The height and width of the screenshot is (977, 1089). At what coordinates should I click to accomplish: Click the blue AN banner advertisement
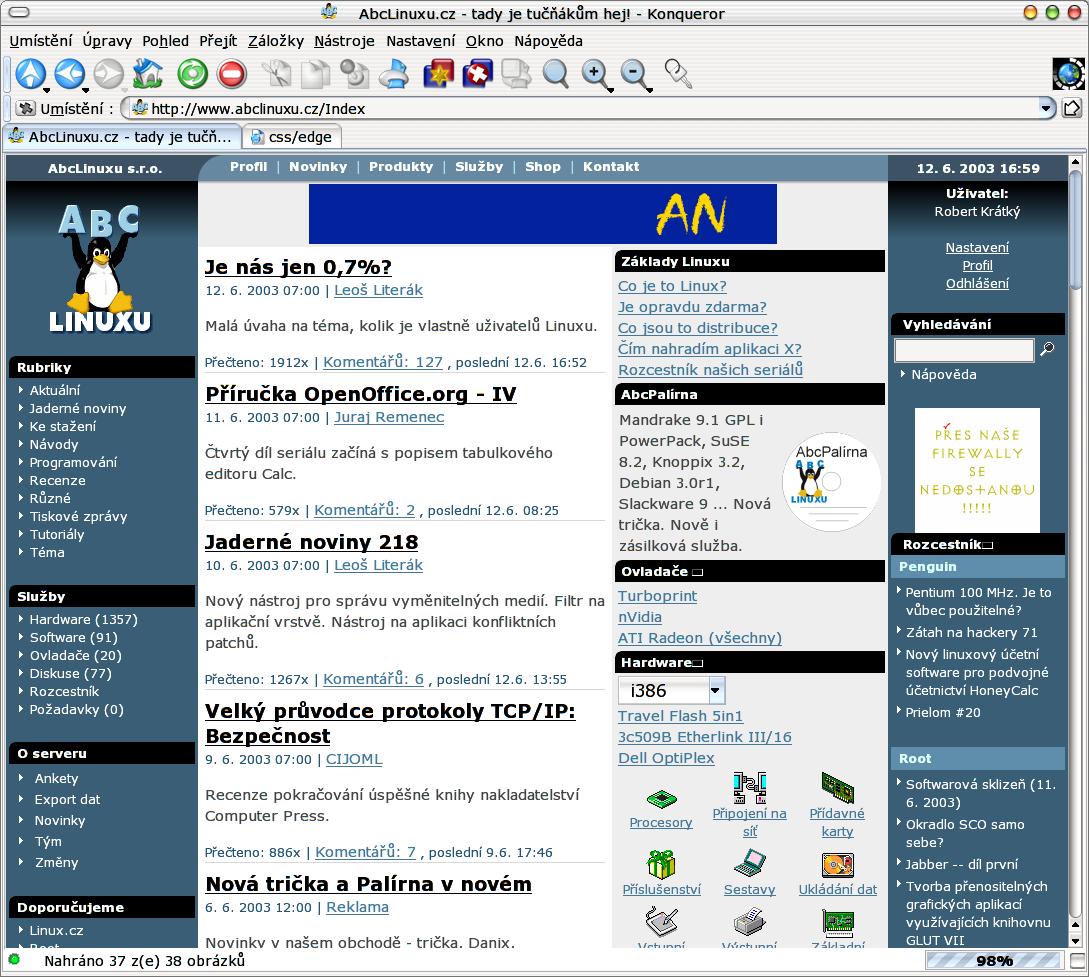click(542, 214)
